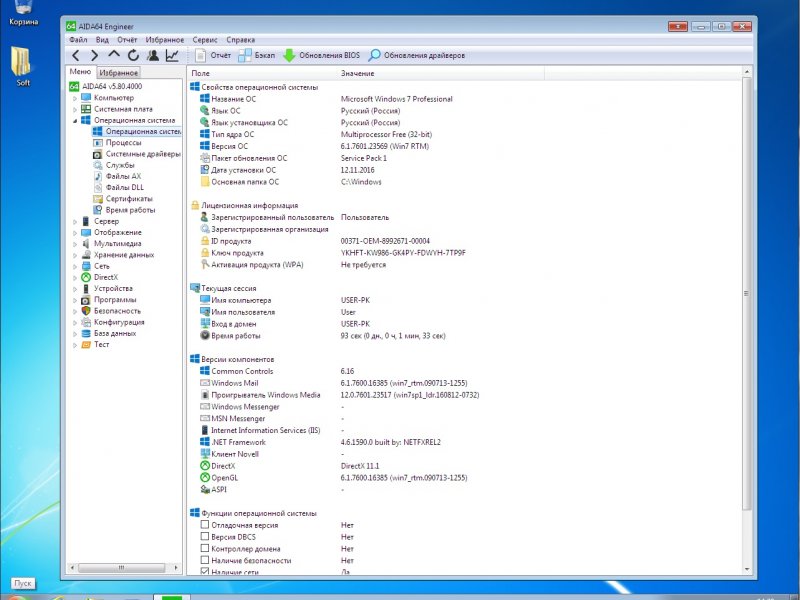This screenshot has width=800, height=600.
Task: Select the Безопасность tree node
Action: tap(117, 311)
